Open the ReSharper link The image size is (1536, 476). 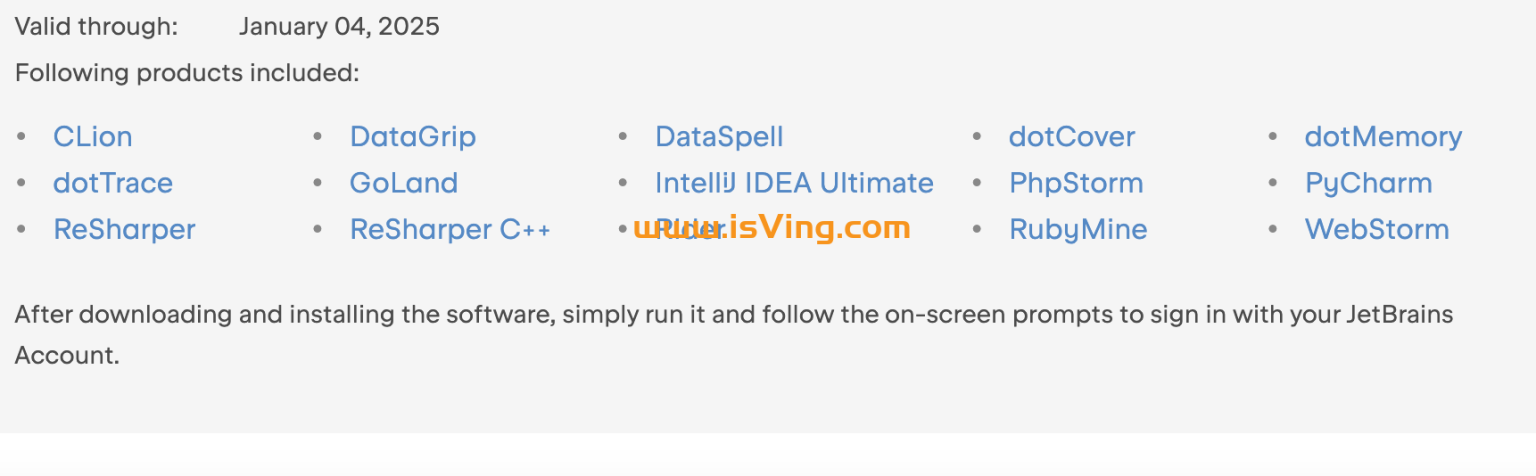click(124, 229)
